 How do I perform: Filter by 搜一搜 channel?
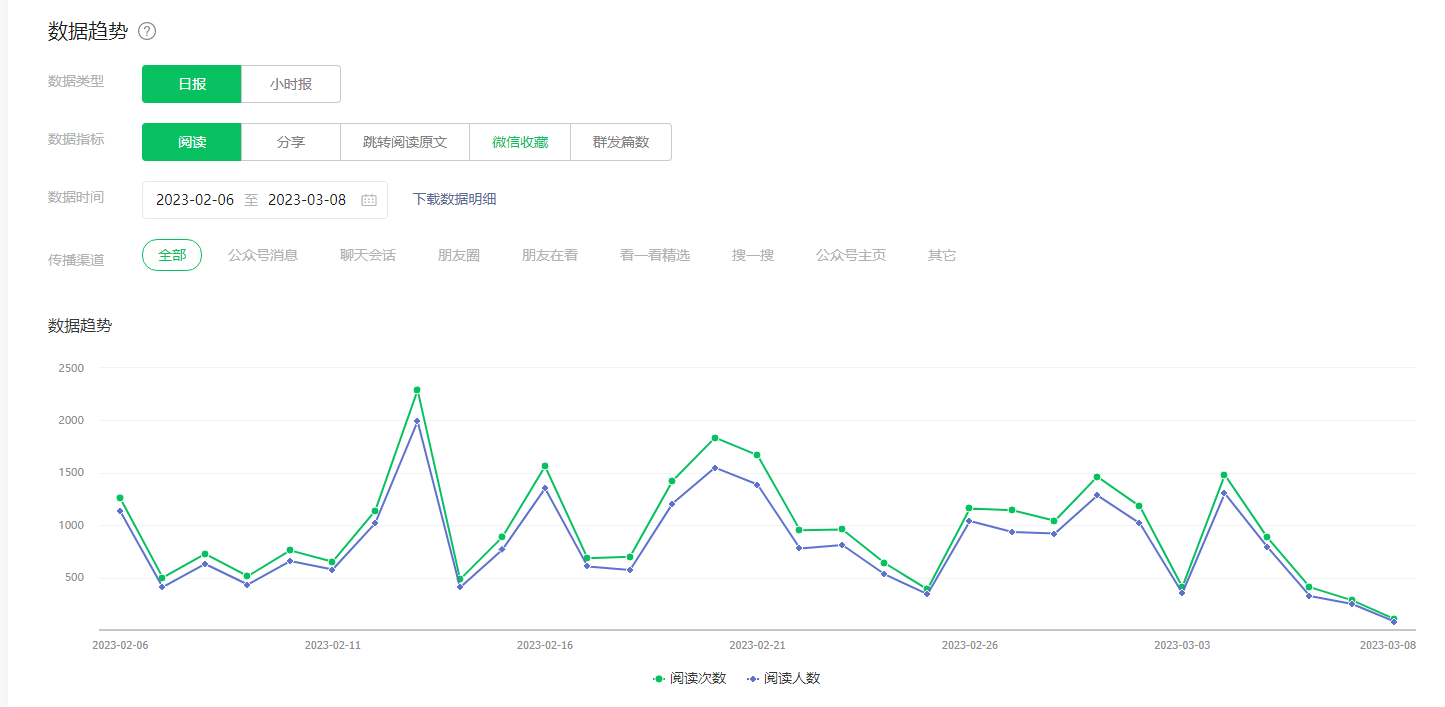coord(753,255)
